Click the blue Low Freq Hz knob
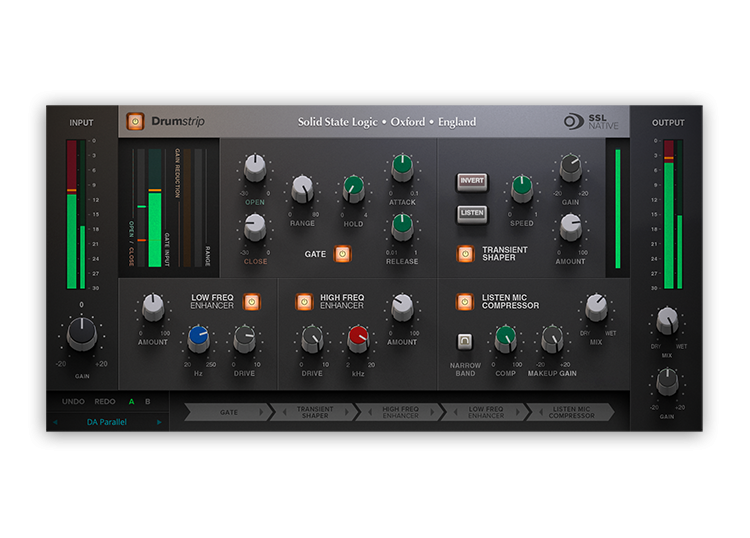Screen dimensions: 750x538 coord(198,339)
